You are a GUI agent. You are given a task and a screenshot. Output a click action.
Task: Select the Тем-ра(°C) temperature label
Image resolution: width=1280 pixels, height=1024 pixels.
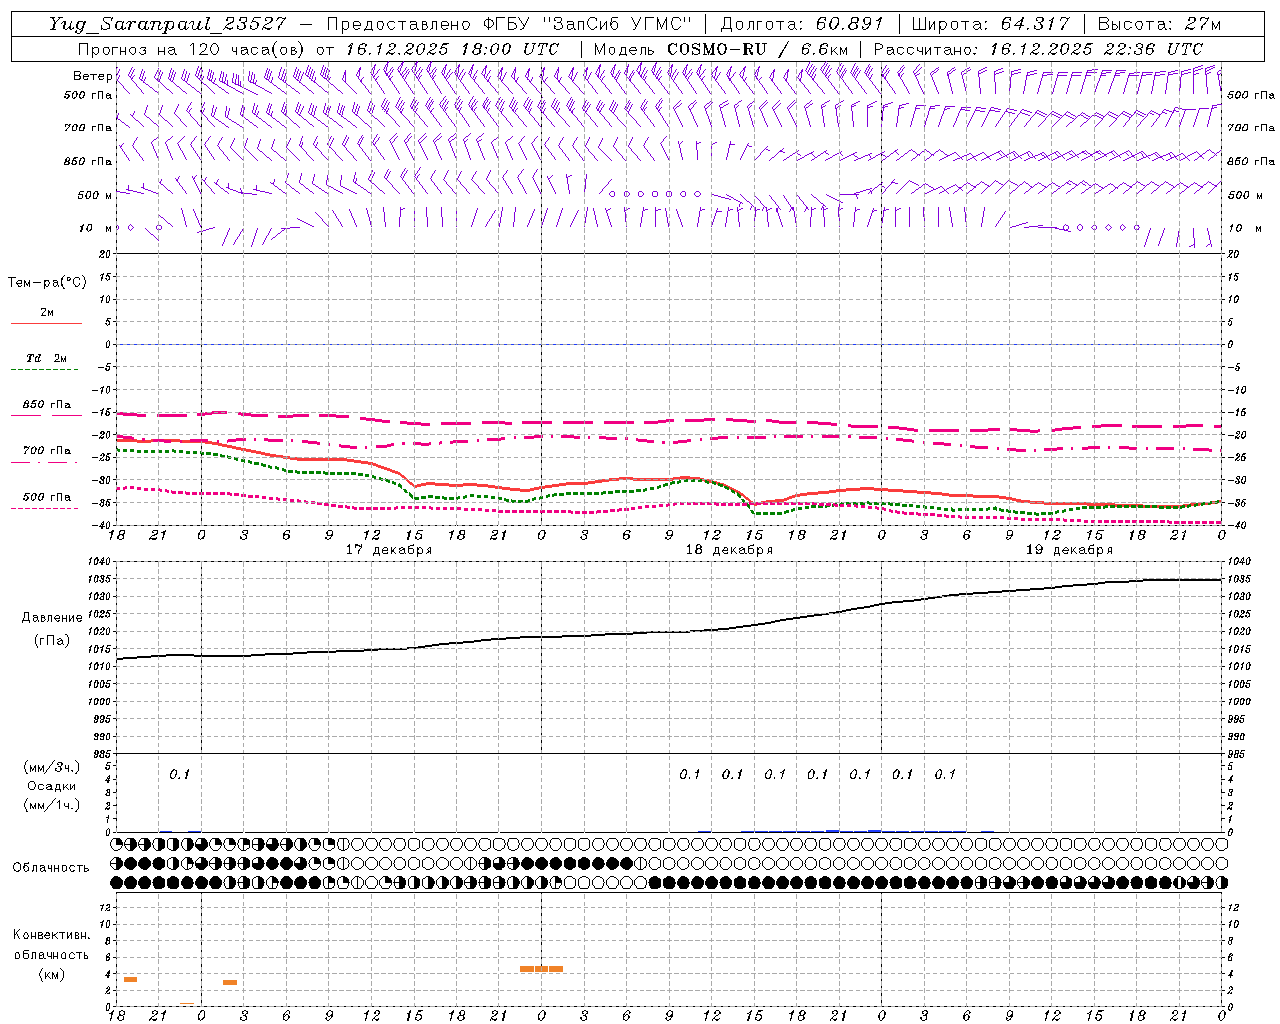(x=47, y=283)
